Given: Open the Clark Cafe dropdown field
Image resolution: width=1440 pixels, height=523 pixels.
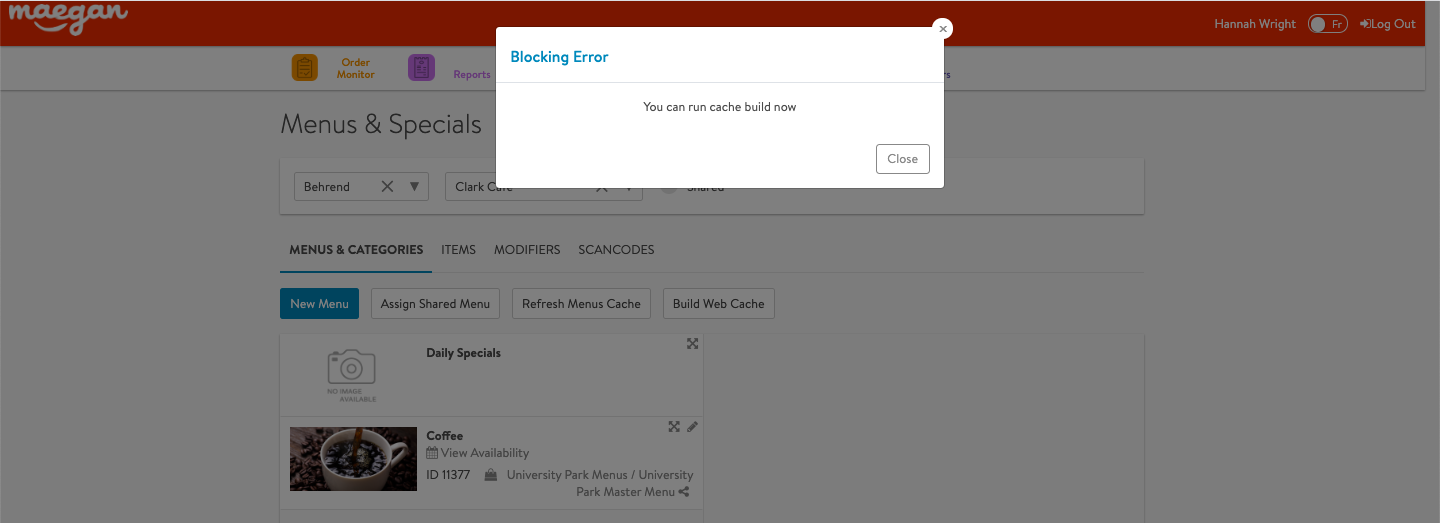Looking at the screenshot, I should point(543,187).
